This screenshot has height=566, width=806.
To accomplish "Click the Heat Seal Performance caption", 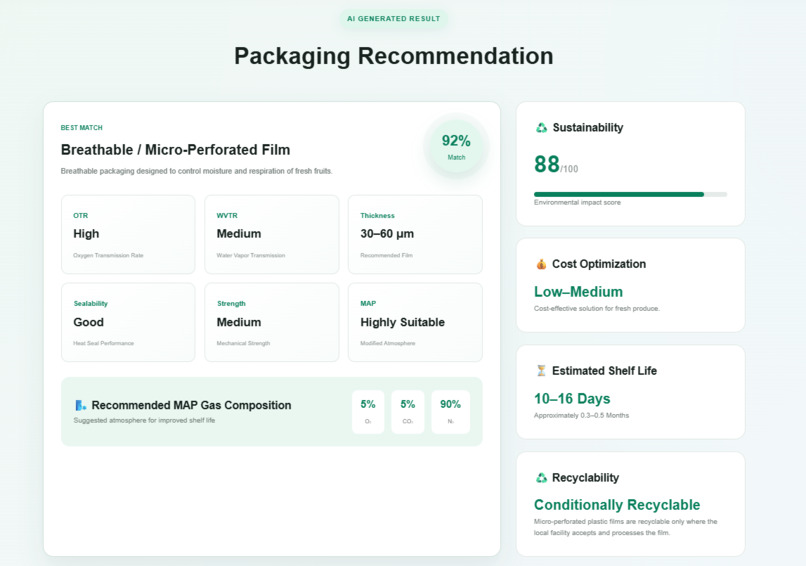I will (103, 343).
